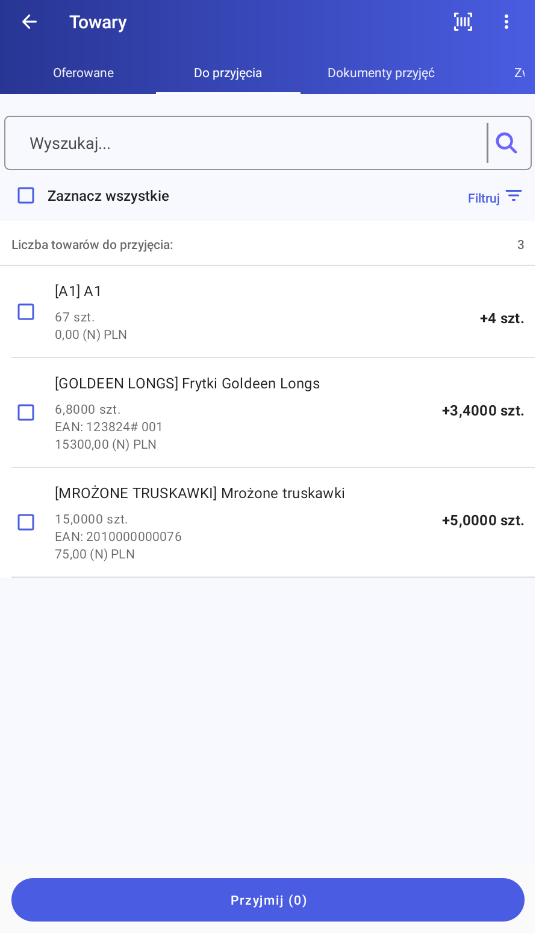Select the Do przyjęcia tab
Image resolution: width=535 pixels, height=933 pixels.
coord(228,73)
